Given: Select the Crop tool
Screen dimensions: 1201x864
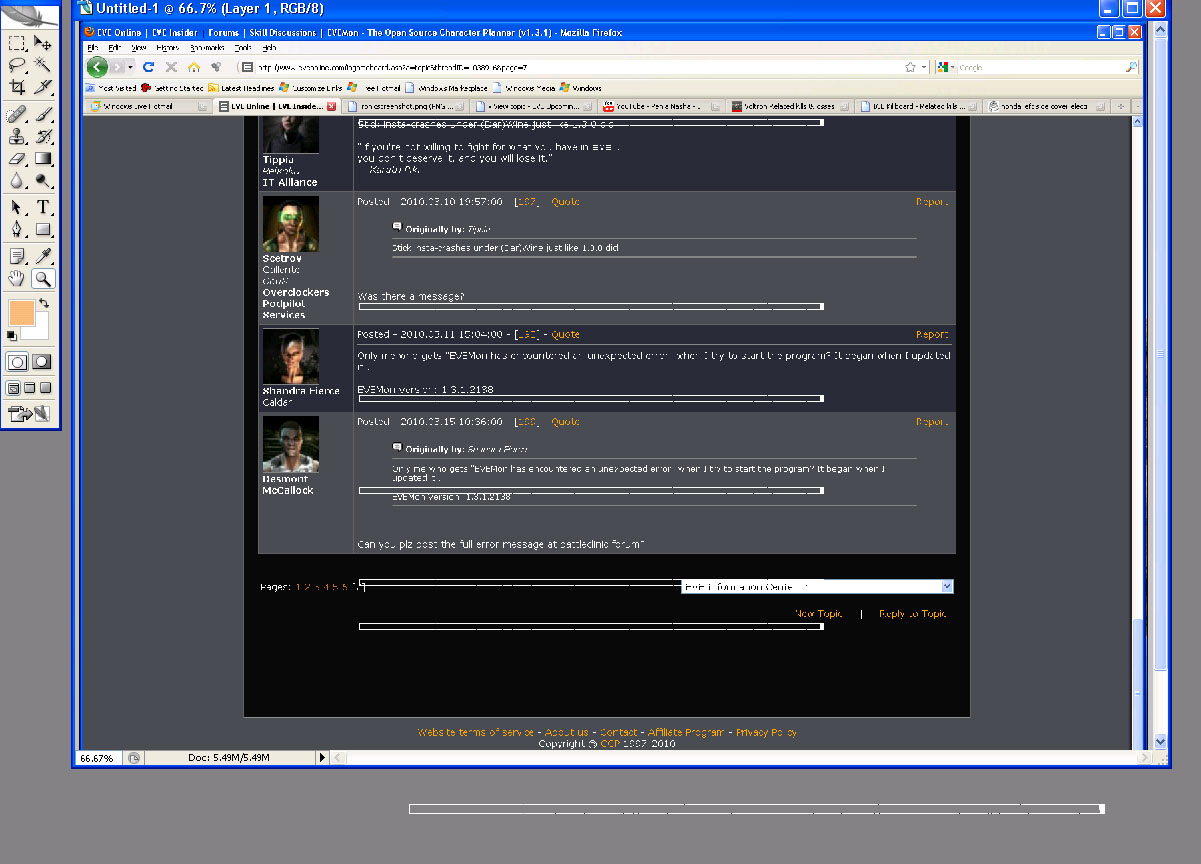Looking at the screenshot, I should pos(17,87).
